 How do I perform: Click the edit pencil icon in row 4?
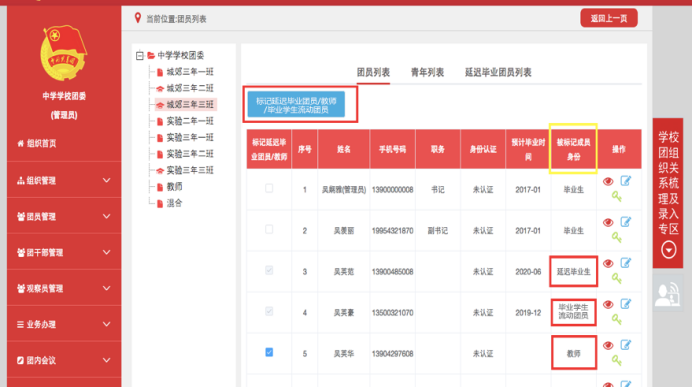tap(625, 304)
